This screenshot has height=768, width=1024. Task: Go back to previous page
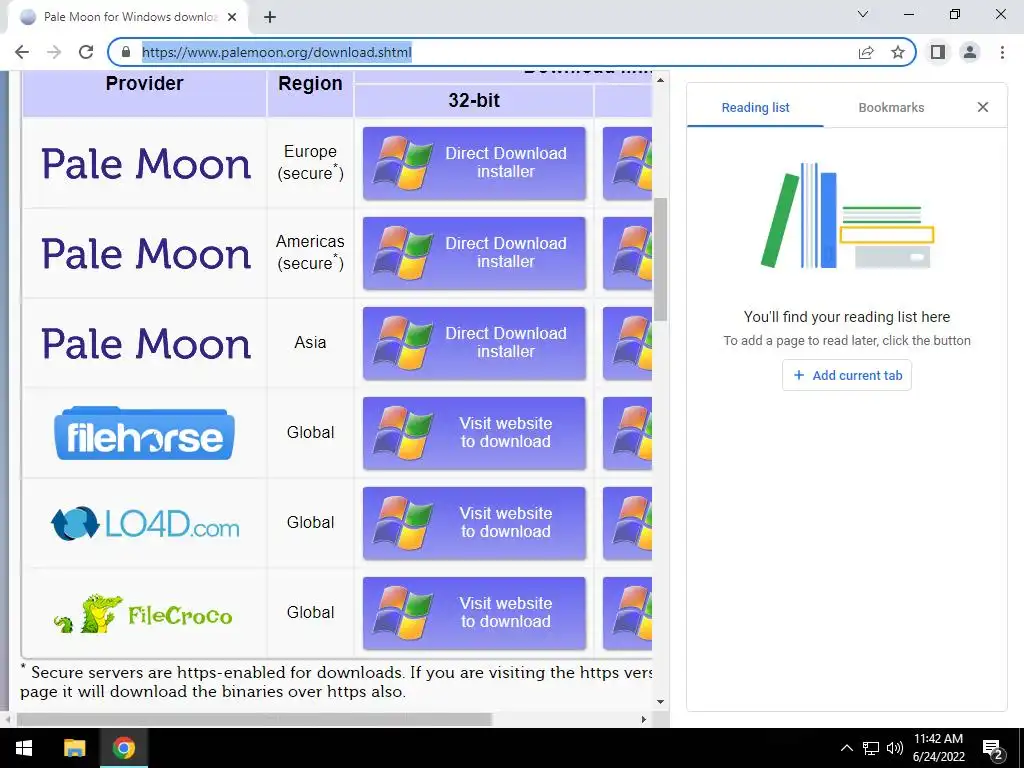click(x=22, y=52)
